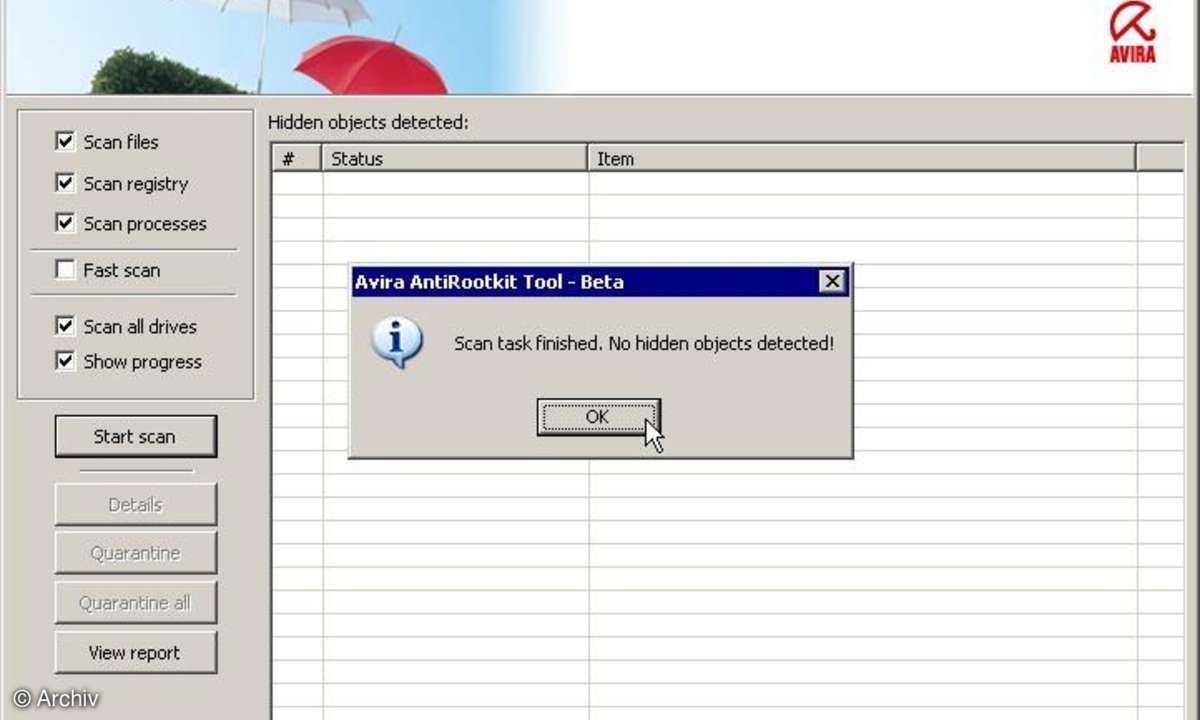
Task: Click the Start scan button
Action: [x=135, y=436]
